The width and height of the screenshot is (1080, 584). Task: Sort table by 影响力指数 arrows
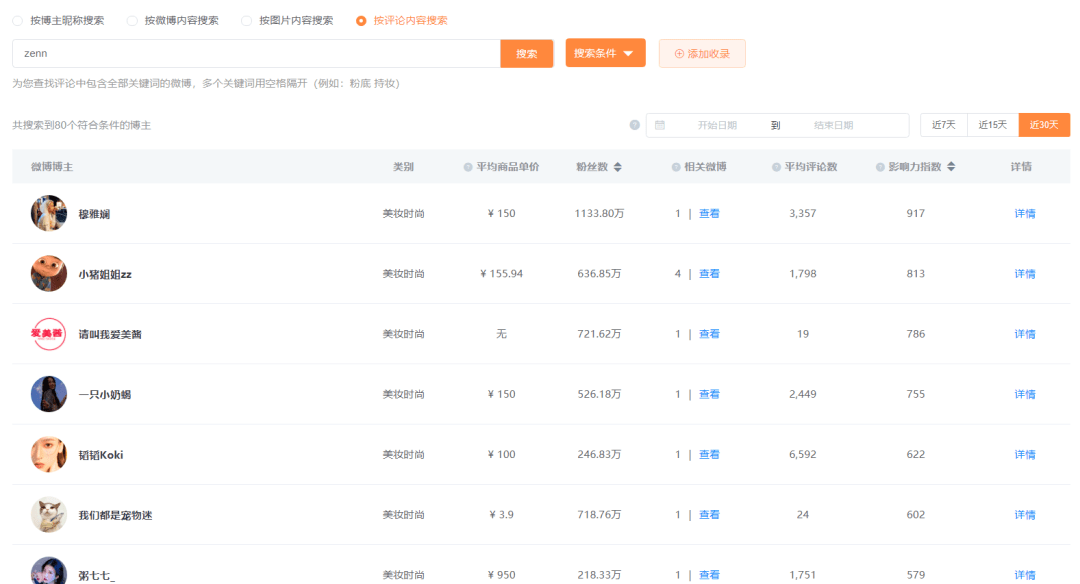tap(950, 167)
